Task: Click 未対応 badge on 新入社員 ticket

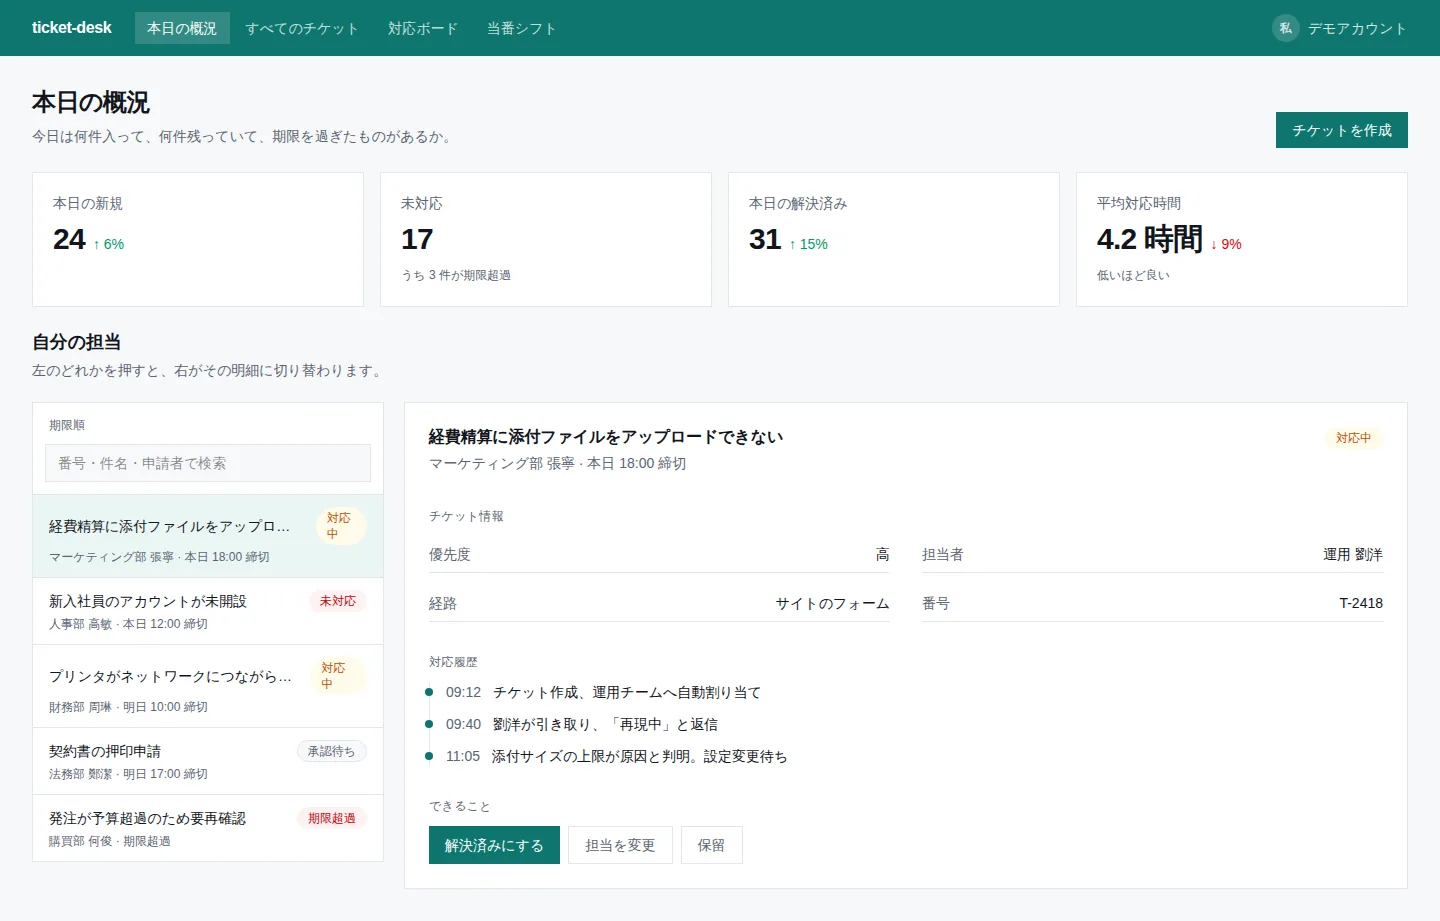Action: (x=338, y=601)
